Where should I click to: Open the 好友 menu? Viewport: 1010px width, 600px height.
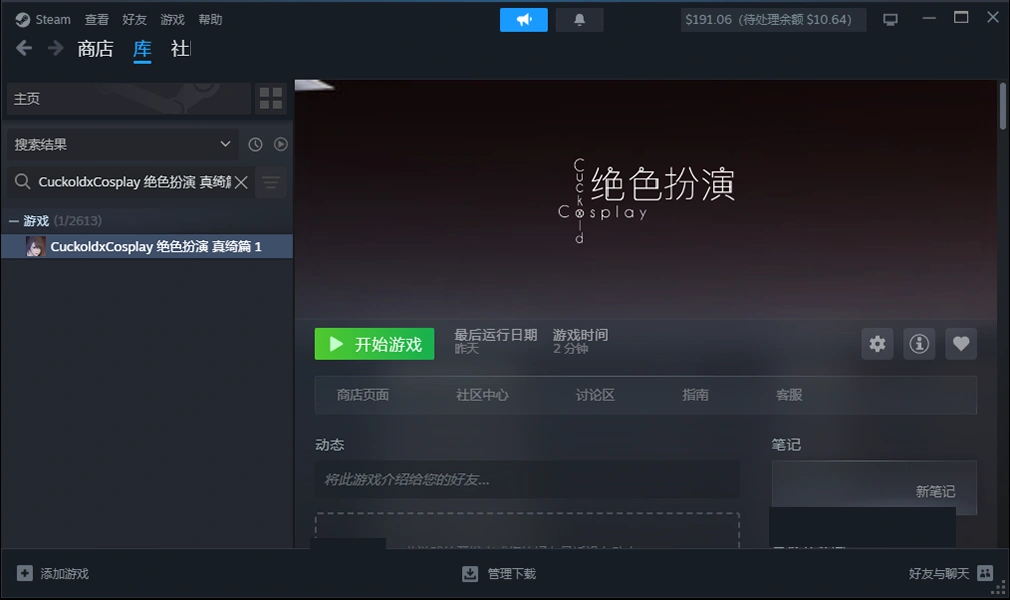pos(134,19)
